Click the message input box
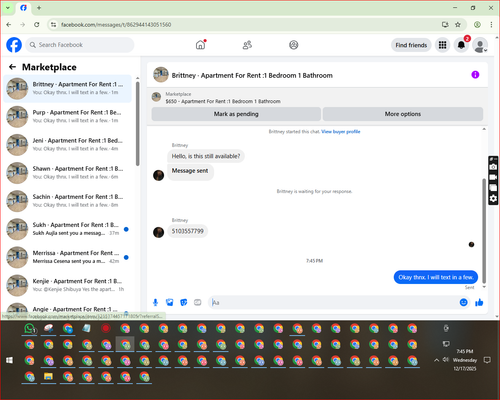The height and width of the screenshot is (400, 500). click(x=333, y=303)
